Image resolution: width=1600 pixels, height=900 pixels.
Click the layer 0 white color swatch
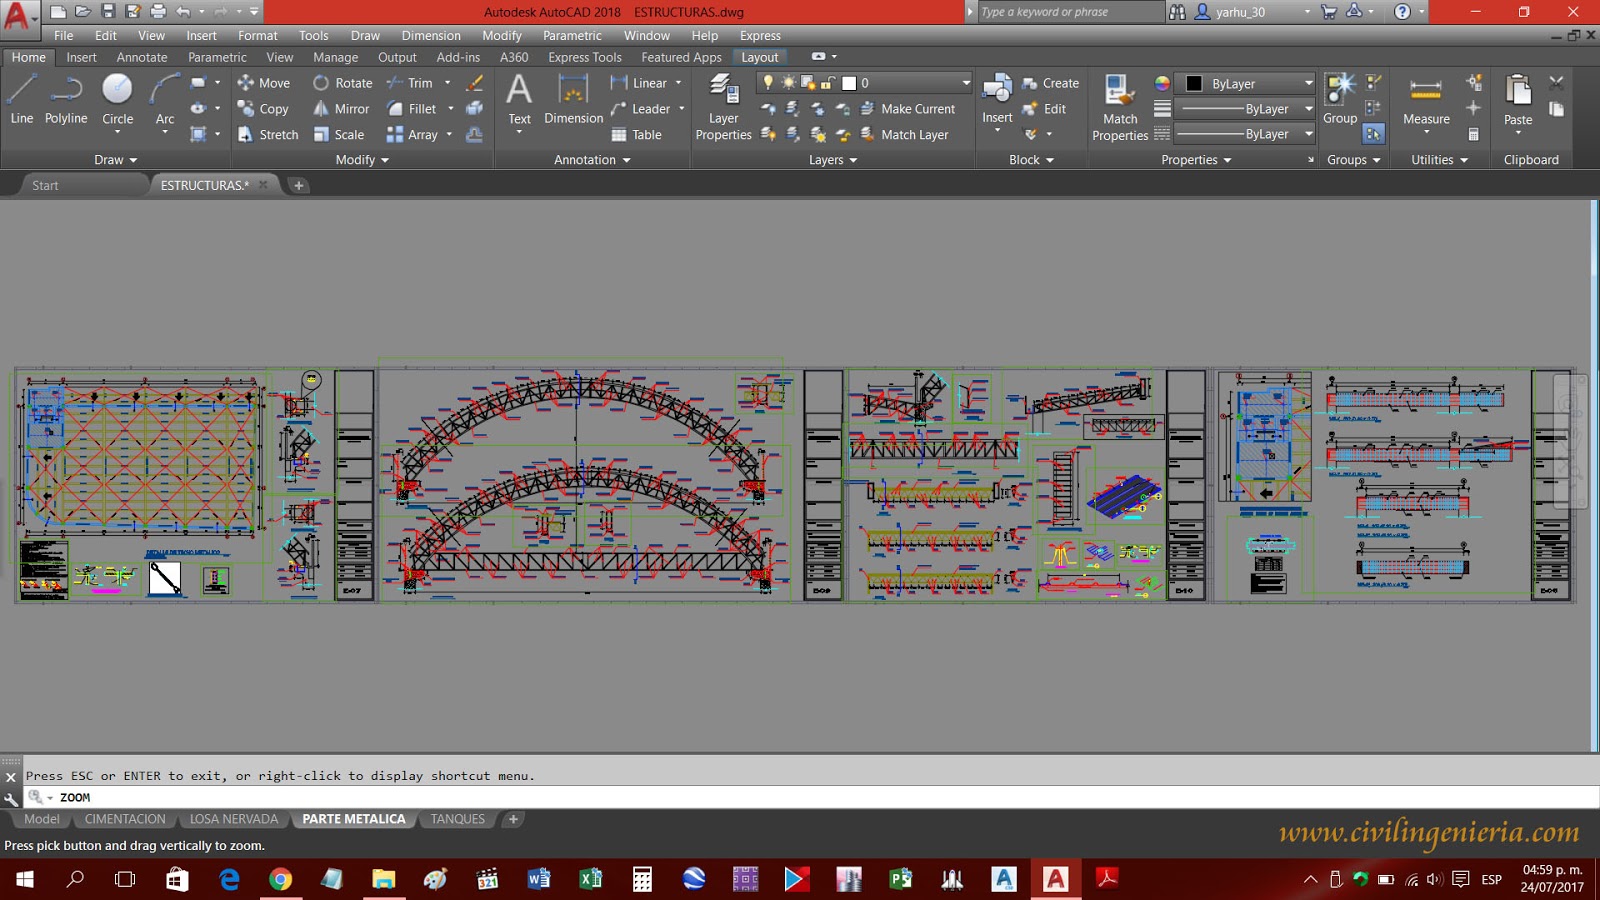[849, 83]
